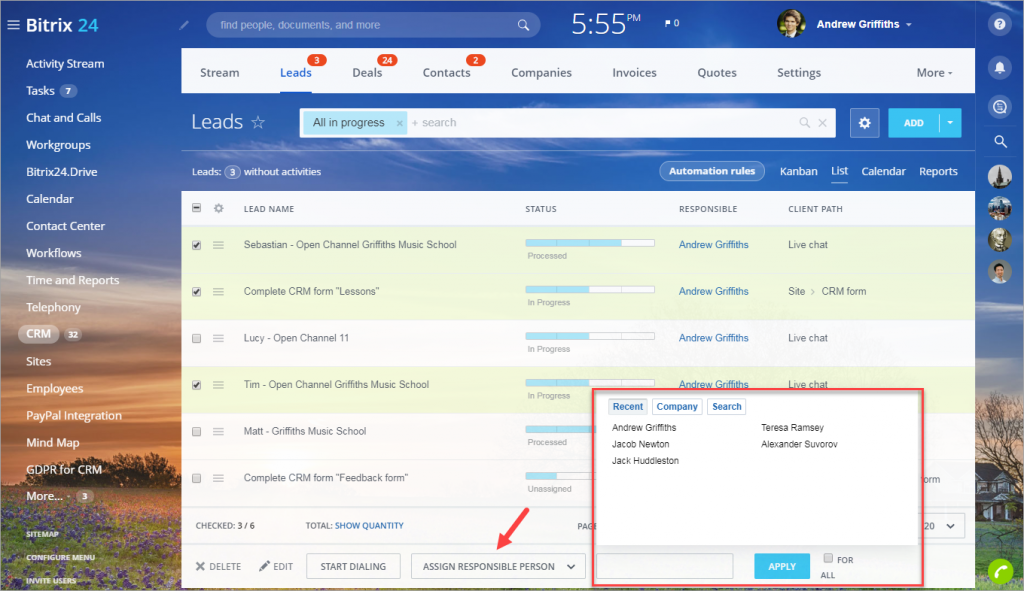
Task: Open the hamburger main menu
Action: click(13, 25)
